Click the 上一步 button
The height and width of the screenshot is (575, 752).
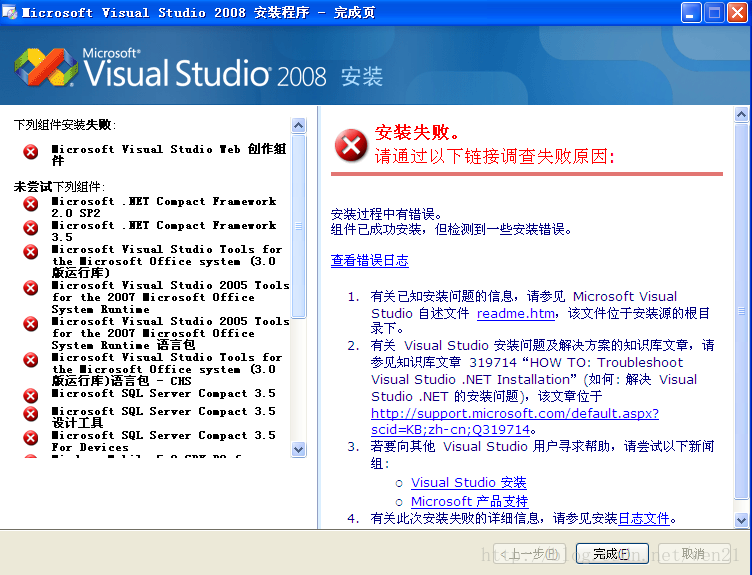click(x=529, y=554)
